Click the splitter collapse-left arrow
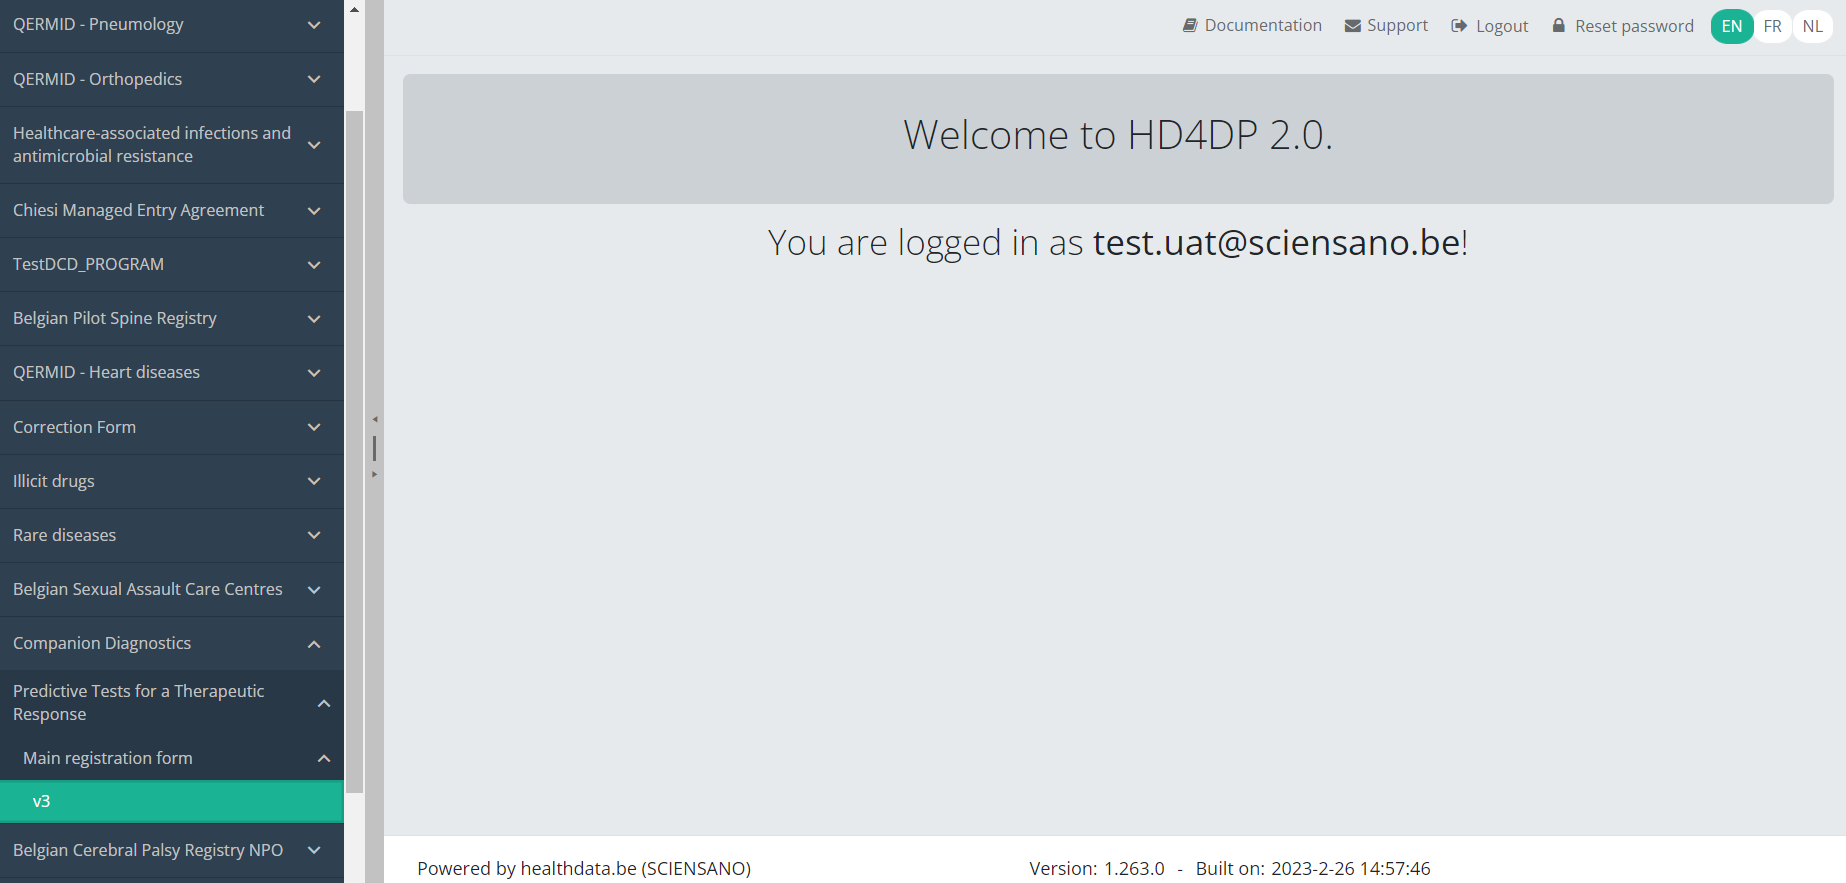Screen dimensions: 1846x883 pyautogui.click(x=375, y=419)
